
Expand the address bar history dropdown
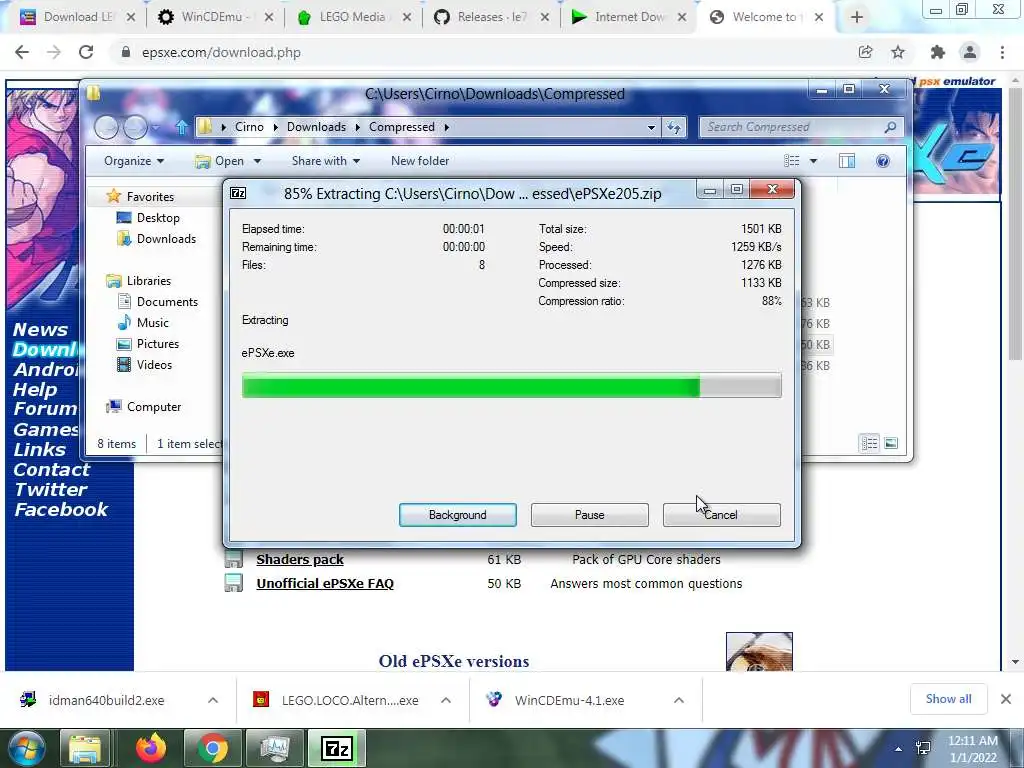[650, 127]
